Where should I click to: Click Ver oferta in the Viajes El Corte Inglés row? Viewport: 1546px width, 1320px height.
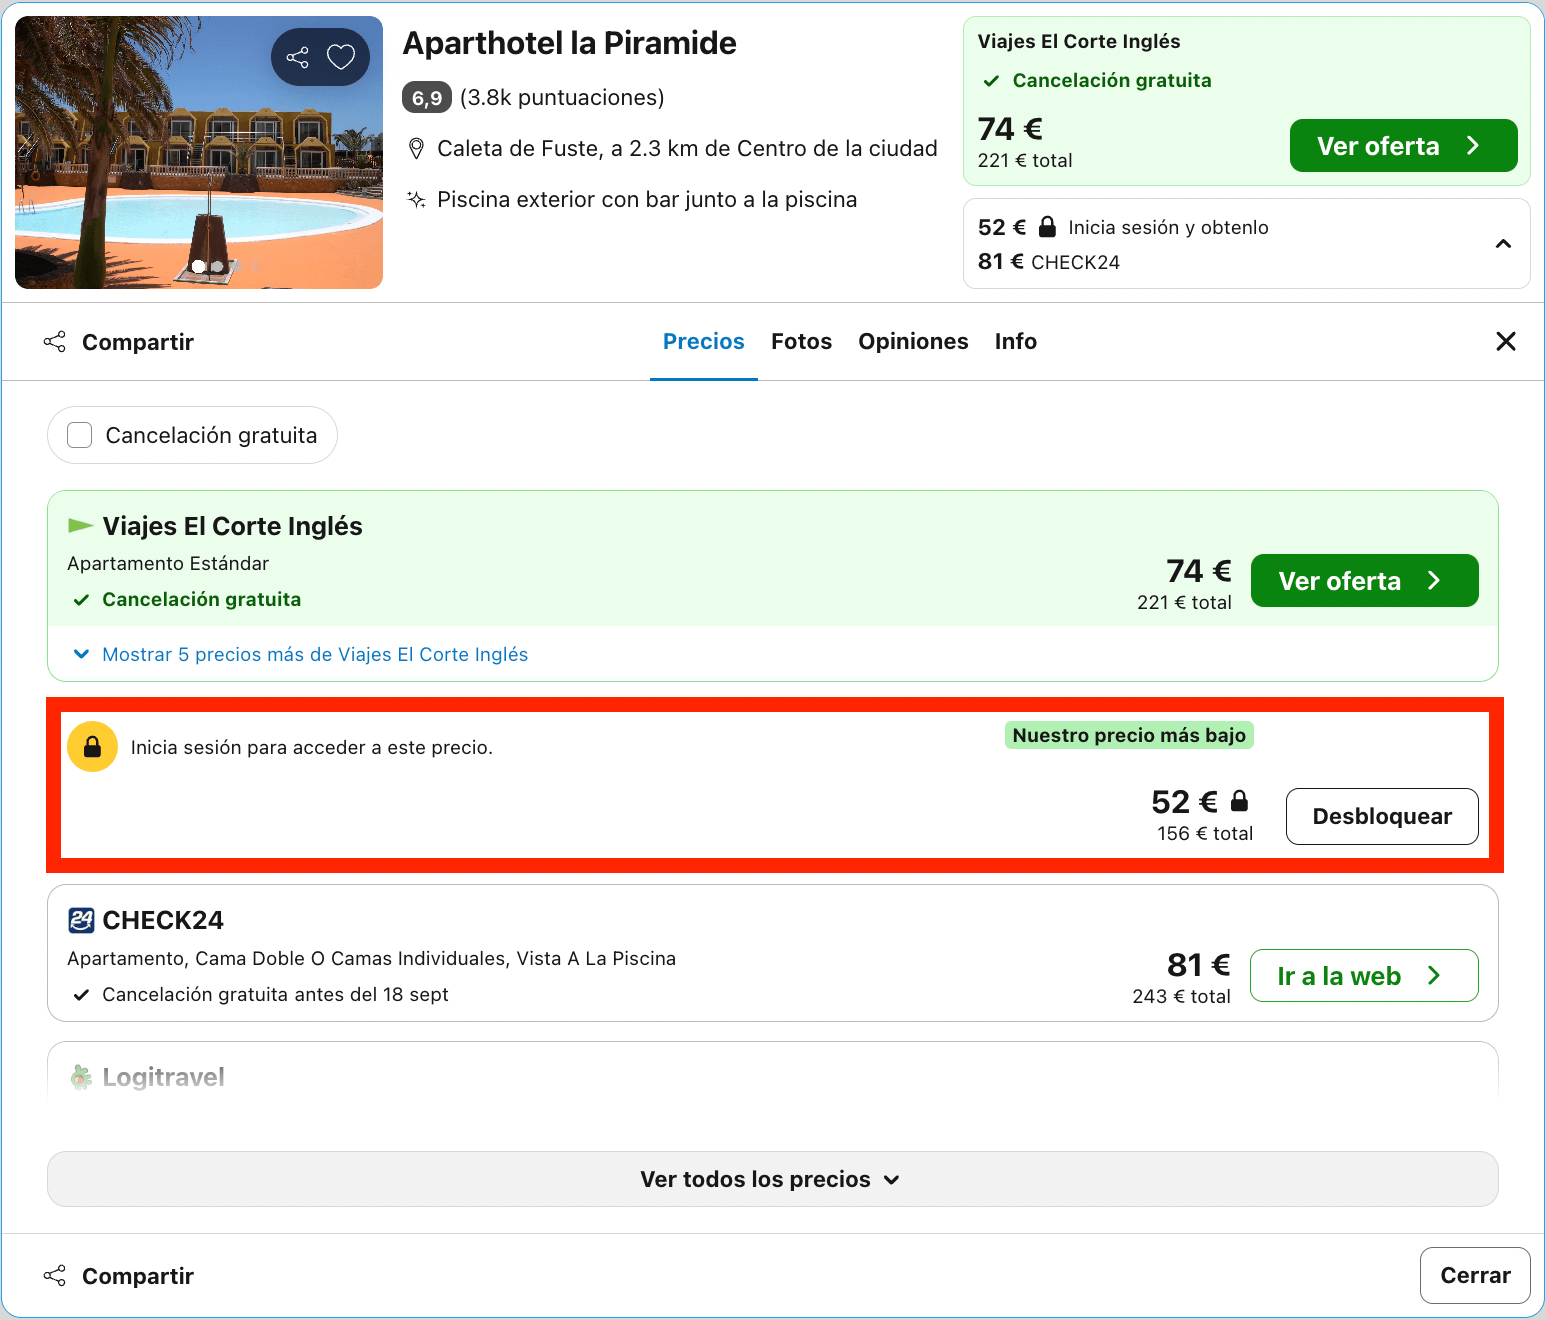tap(1365, 581)
